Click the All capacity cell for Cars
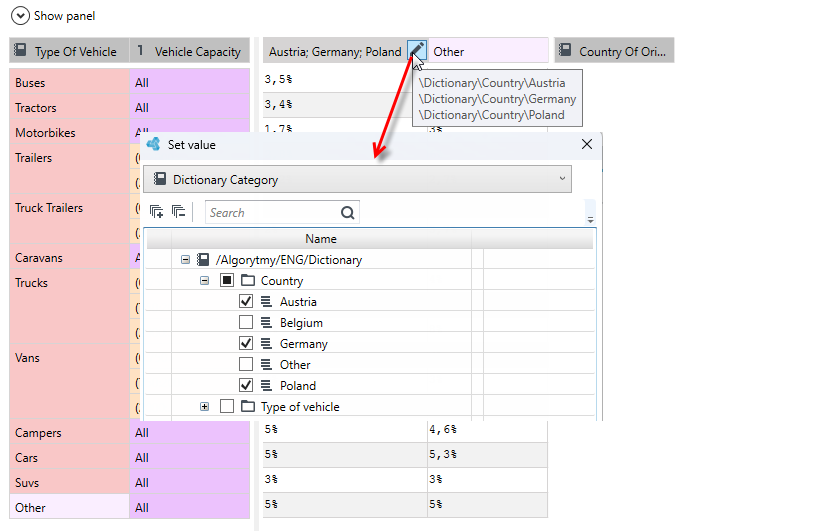Viewport: 816px width, 531px height. [189, 457]
